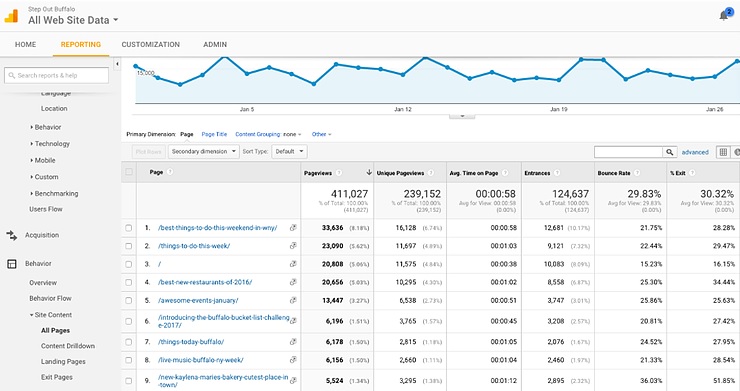Switch to the data table view icon

(723, 152)
